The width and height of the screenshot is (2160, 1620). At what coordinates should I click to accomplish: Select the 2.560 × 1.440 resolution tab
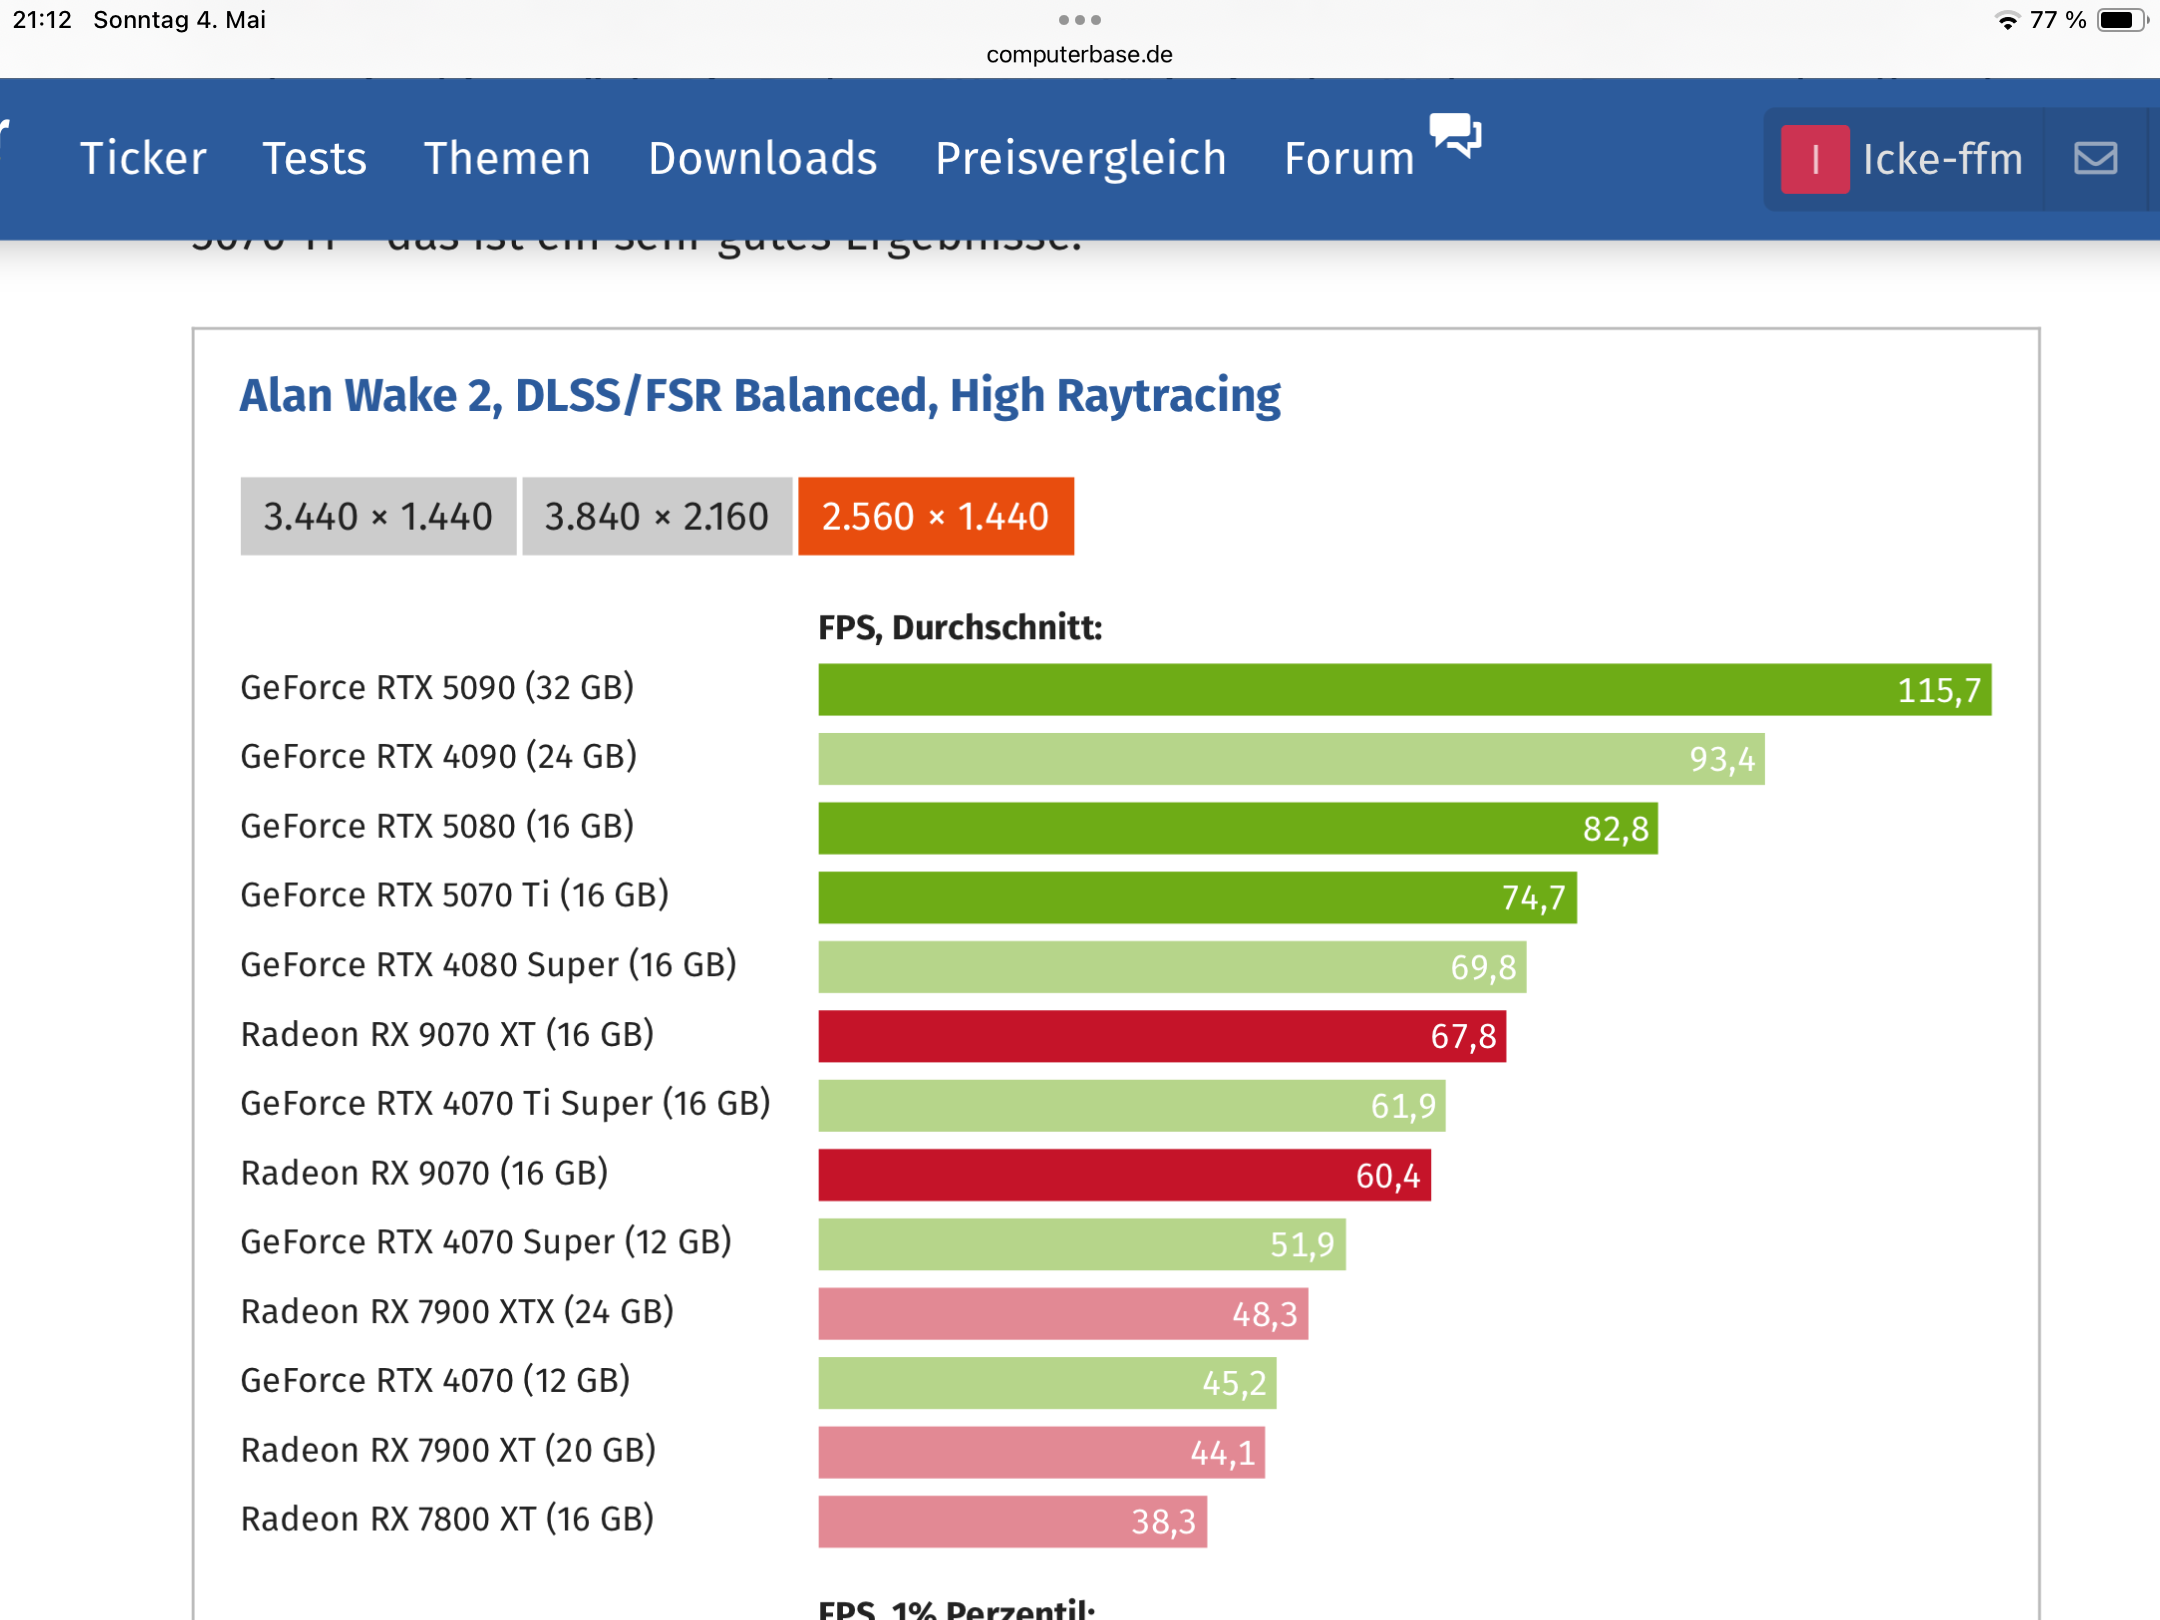tap(935, 516)
